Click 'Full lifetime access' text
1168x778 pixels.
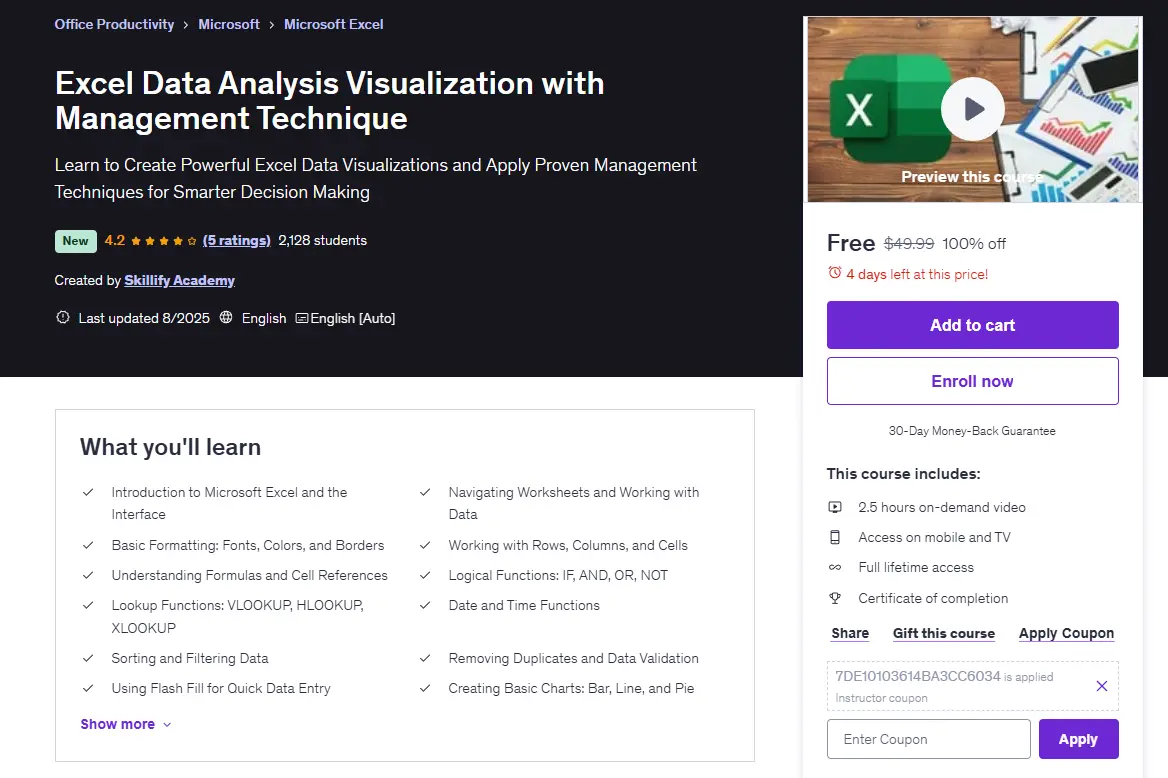click(915, 567)
